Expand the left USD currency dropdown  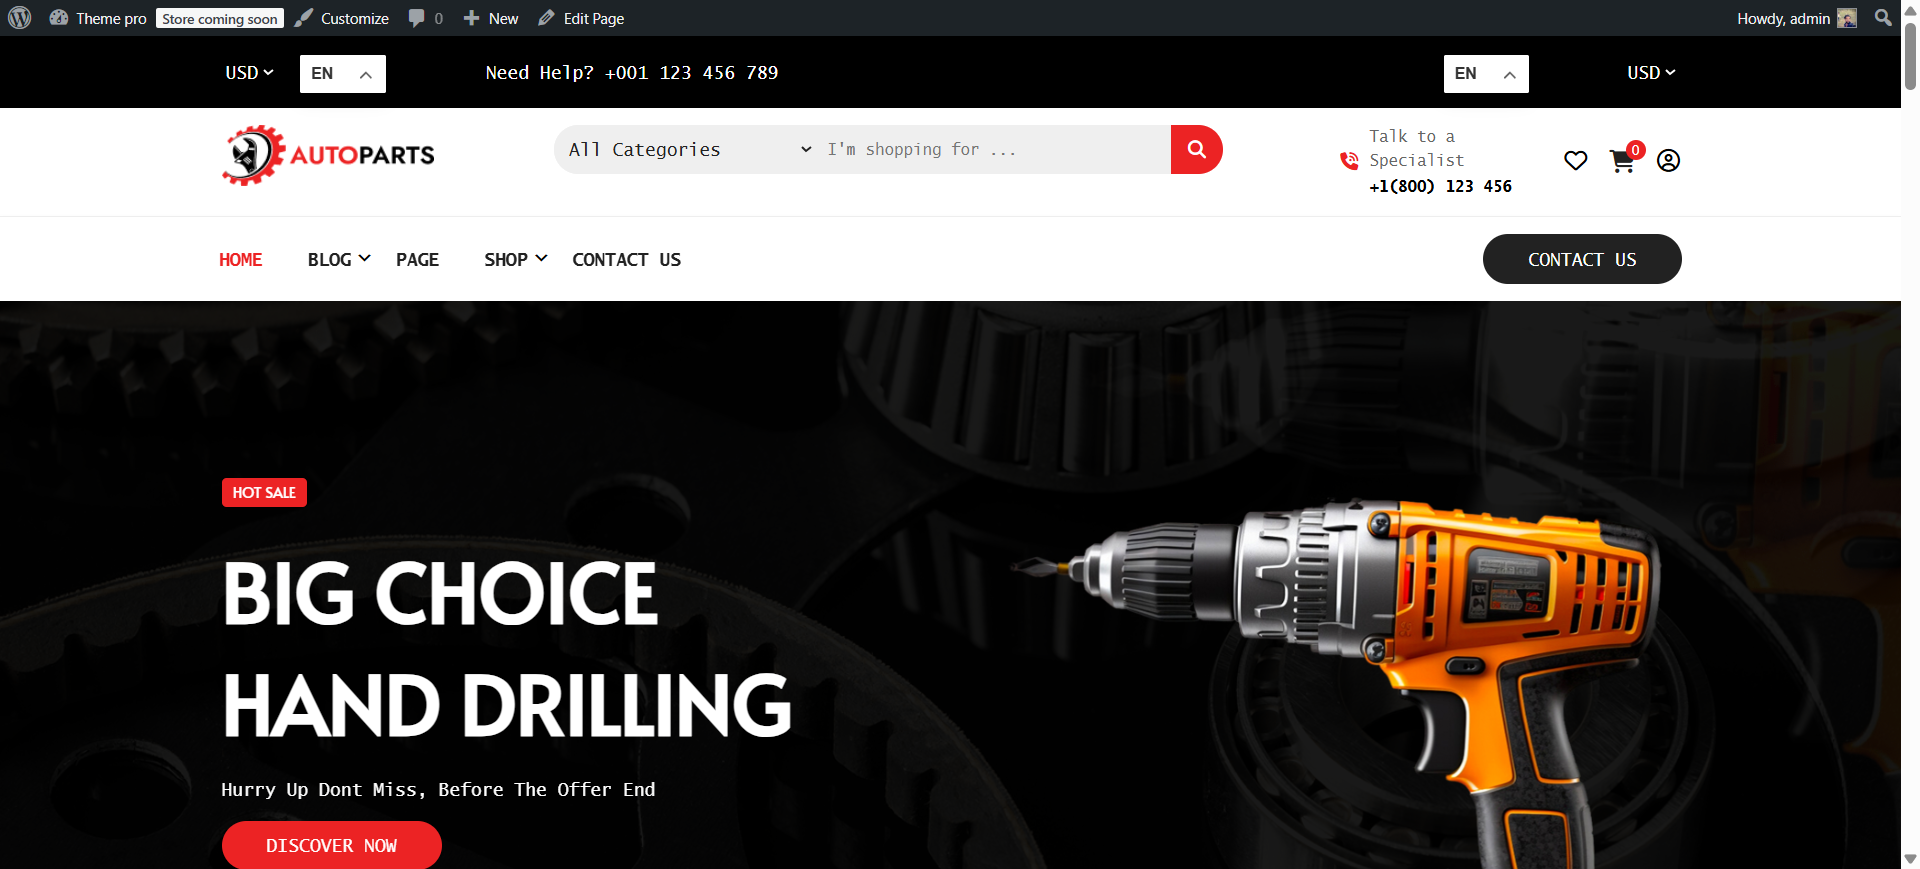[x=249, y=73]
